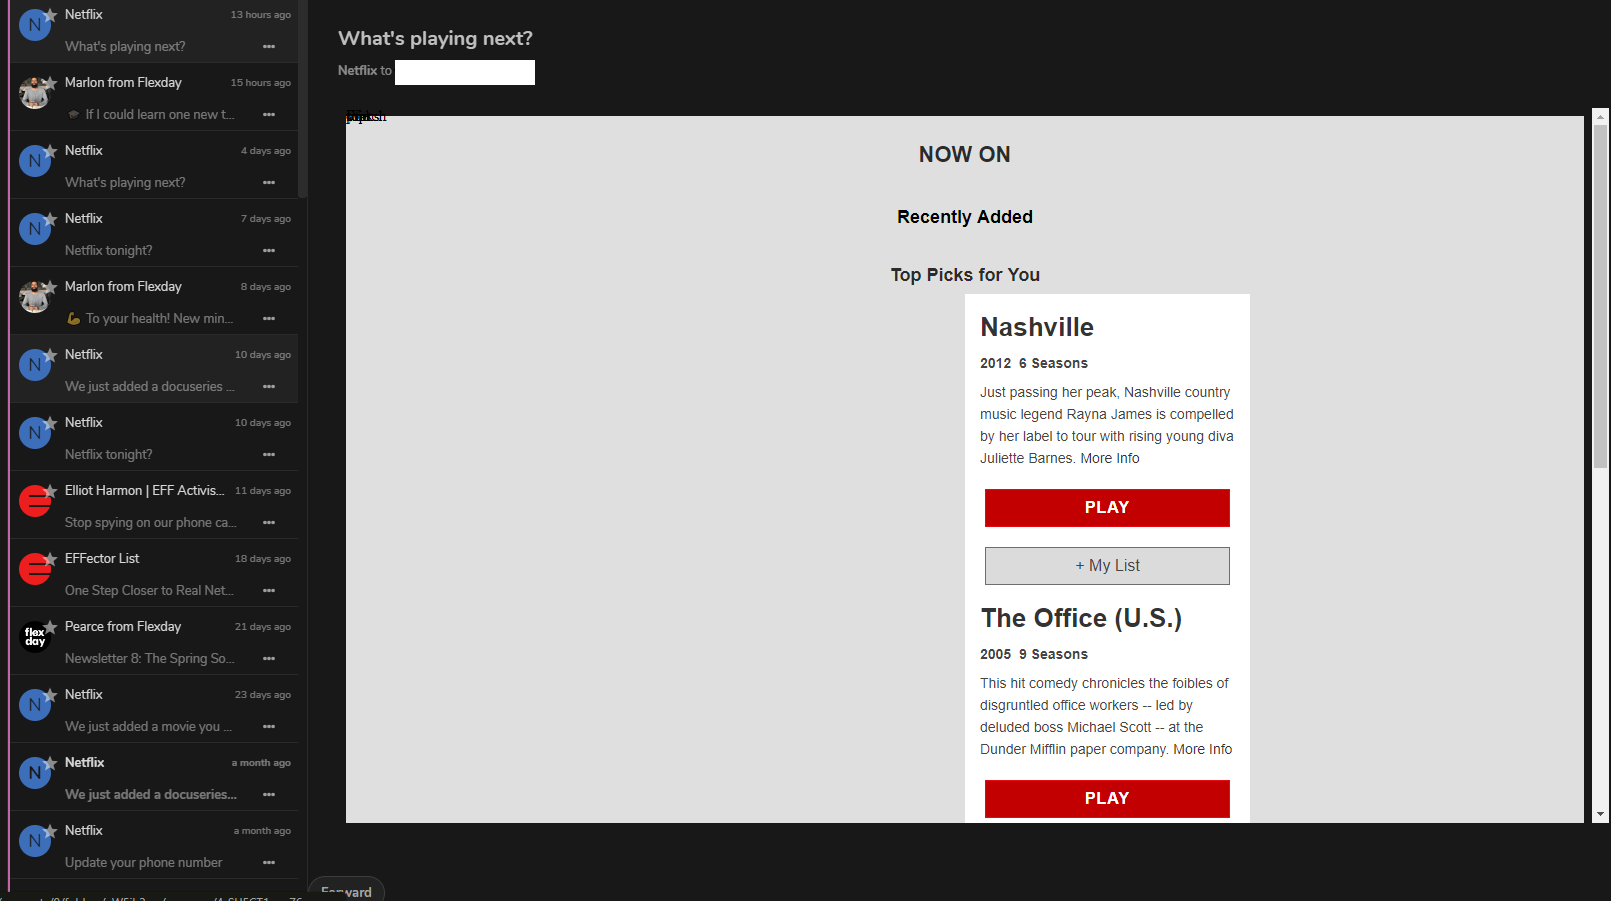Show more options for 'If I could learn' email
1611x901 pixels.
269,115
